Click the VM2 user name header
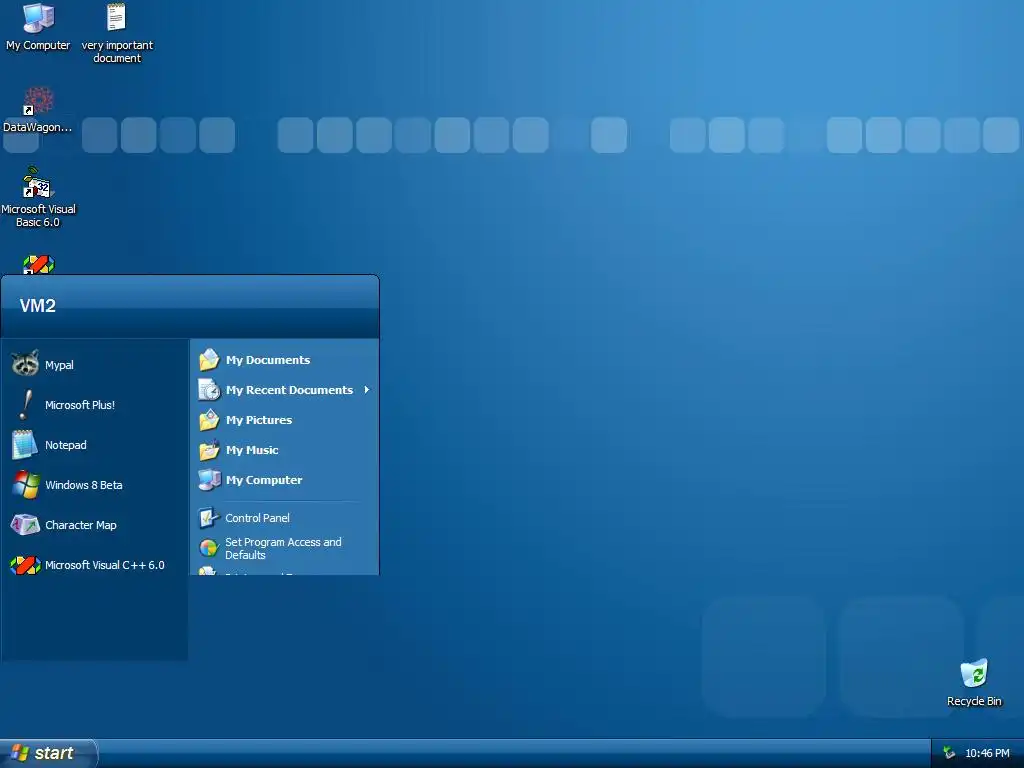 point(38,306)
